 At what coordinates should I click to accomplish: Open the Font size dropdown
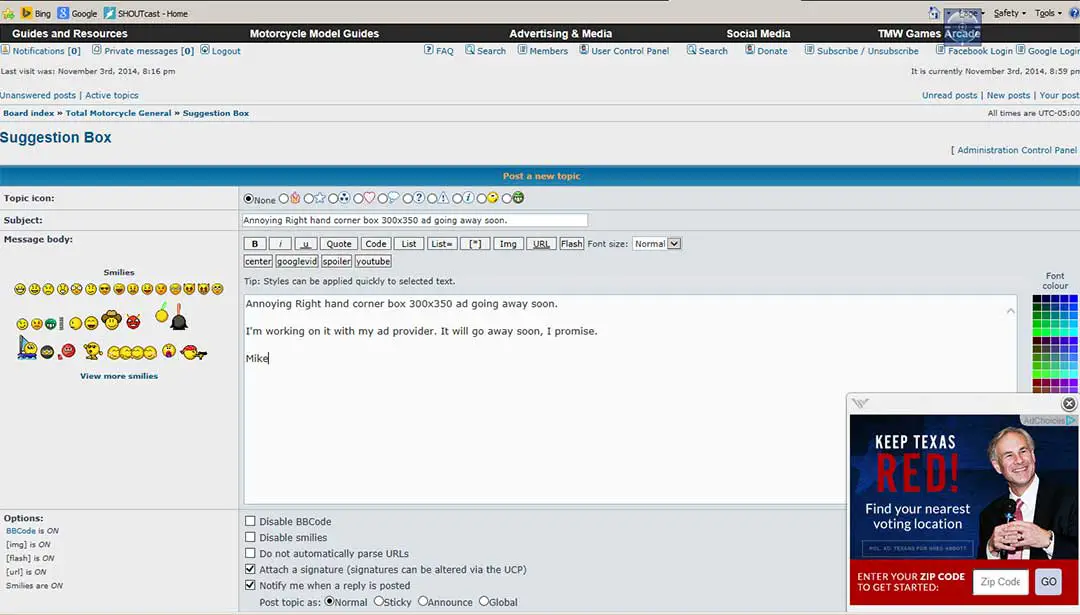[x=657, y=244]
